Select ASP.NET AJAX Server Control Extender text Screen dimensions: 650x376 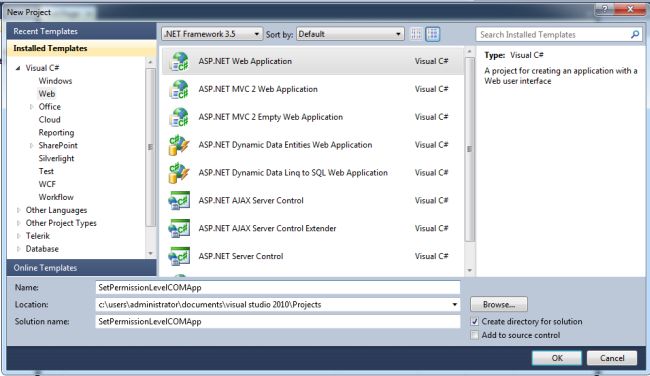pyautogui.click(x=267, y=228)
